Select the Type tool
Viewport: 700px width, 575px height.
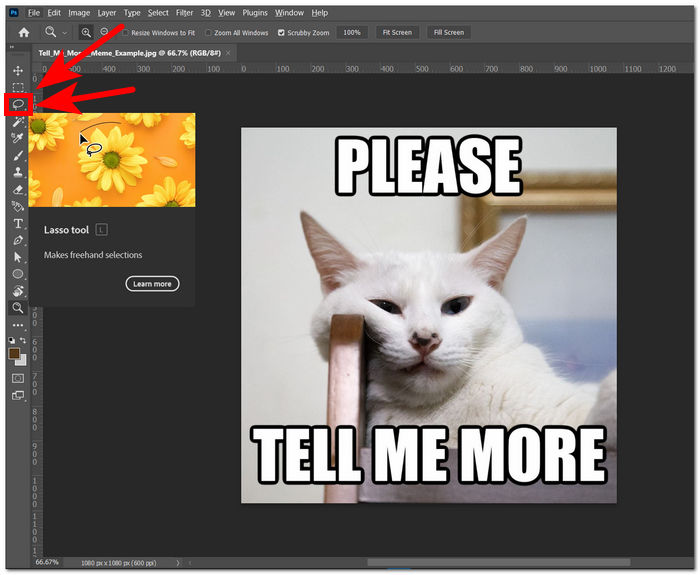(18, 223)
